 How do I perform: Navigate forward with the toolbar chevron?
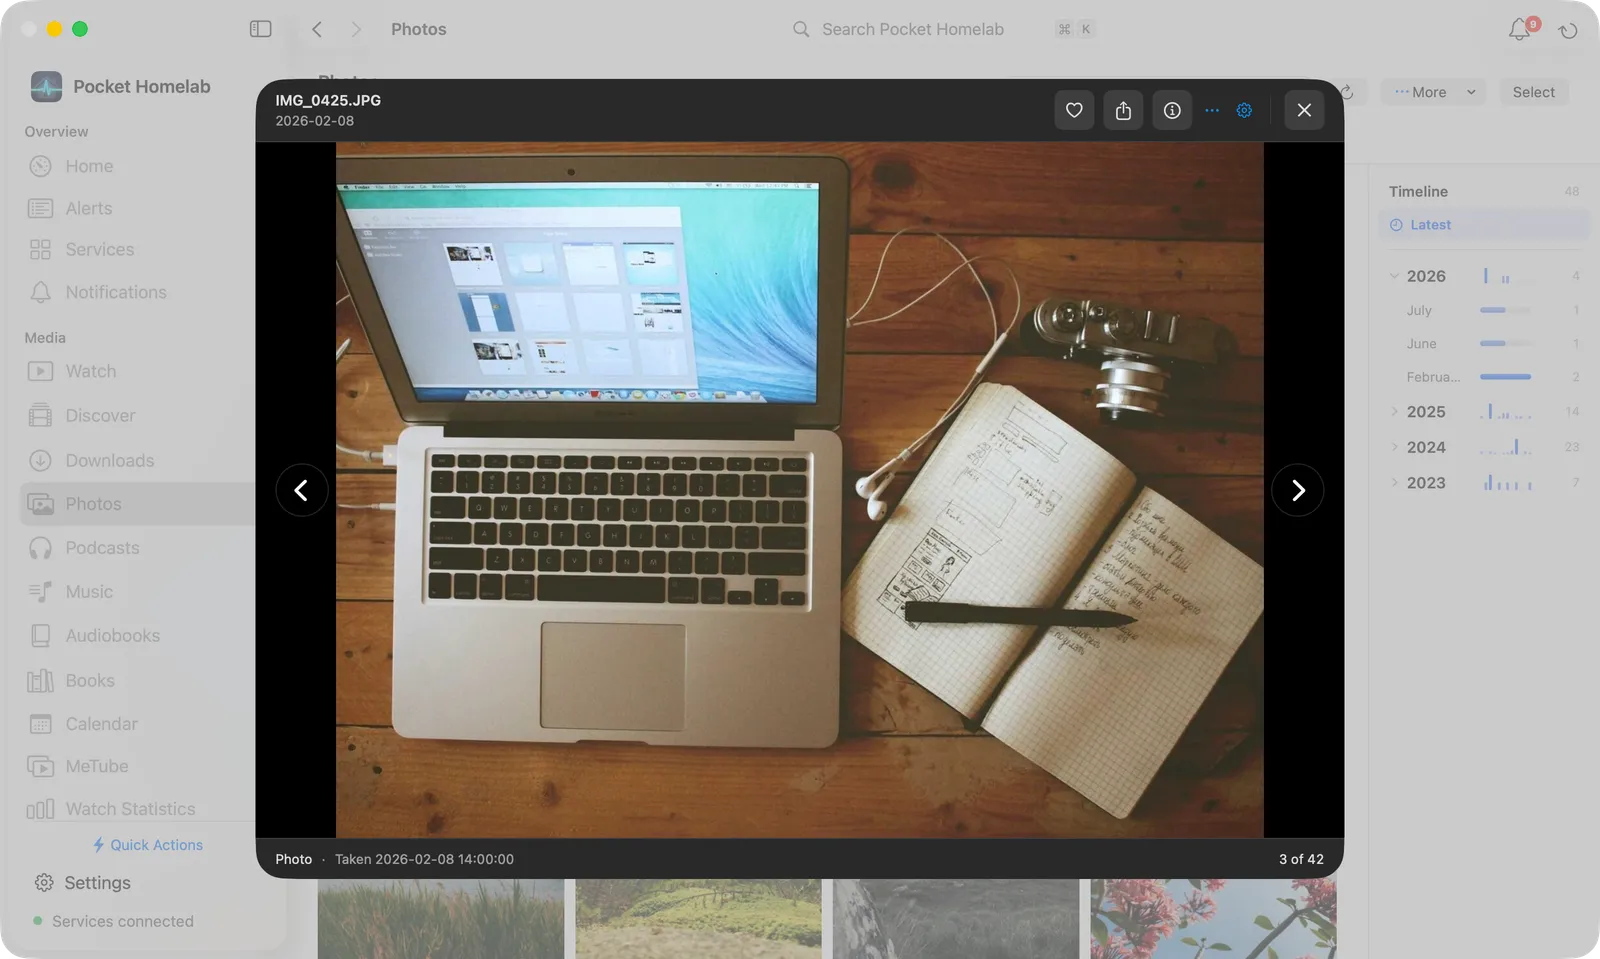click(x=356, y=29)
